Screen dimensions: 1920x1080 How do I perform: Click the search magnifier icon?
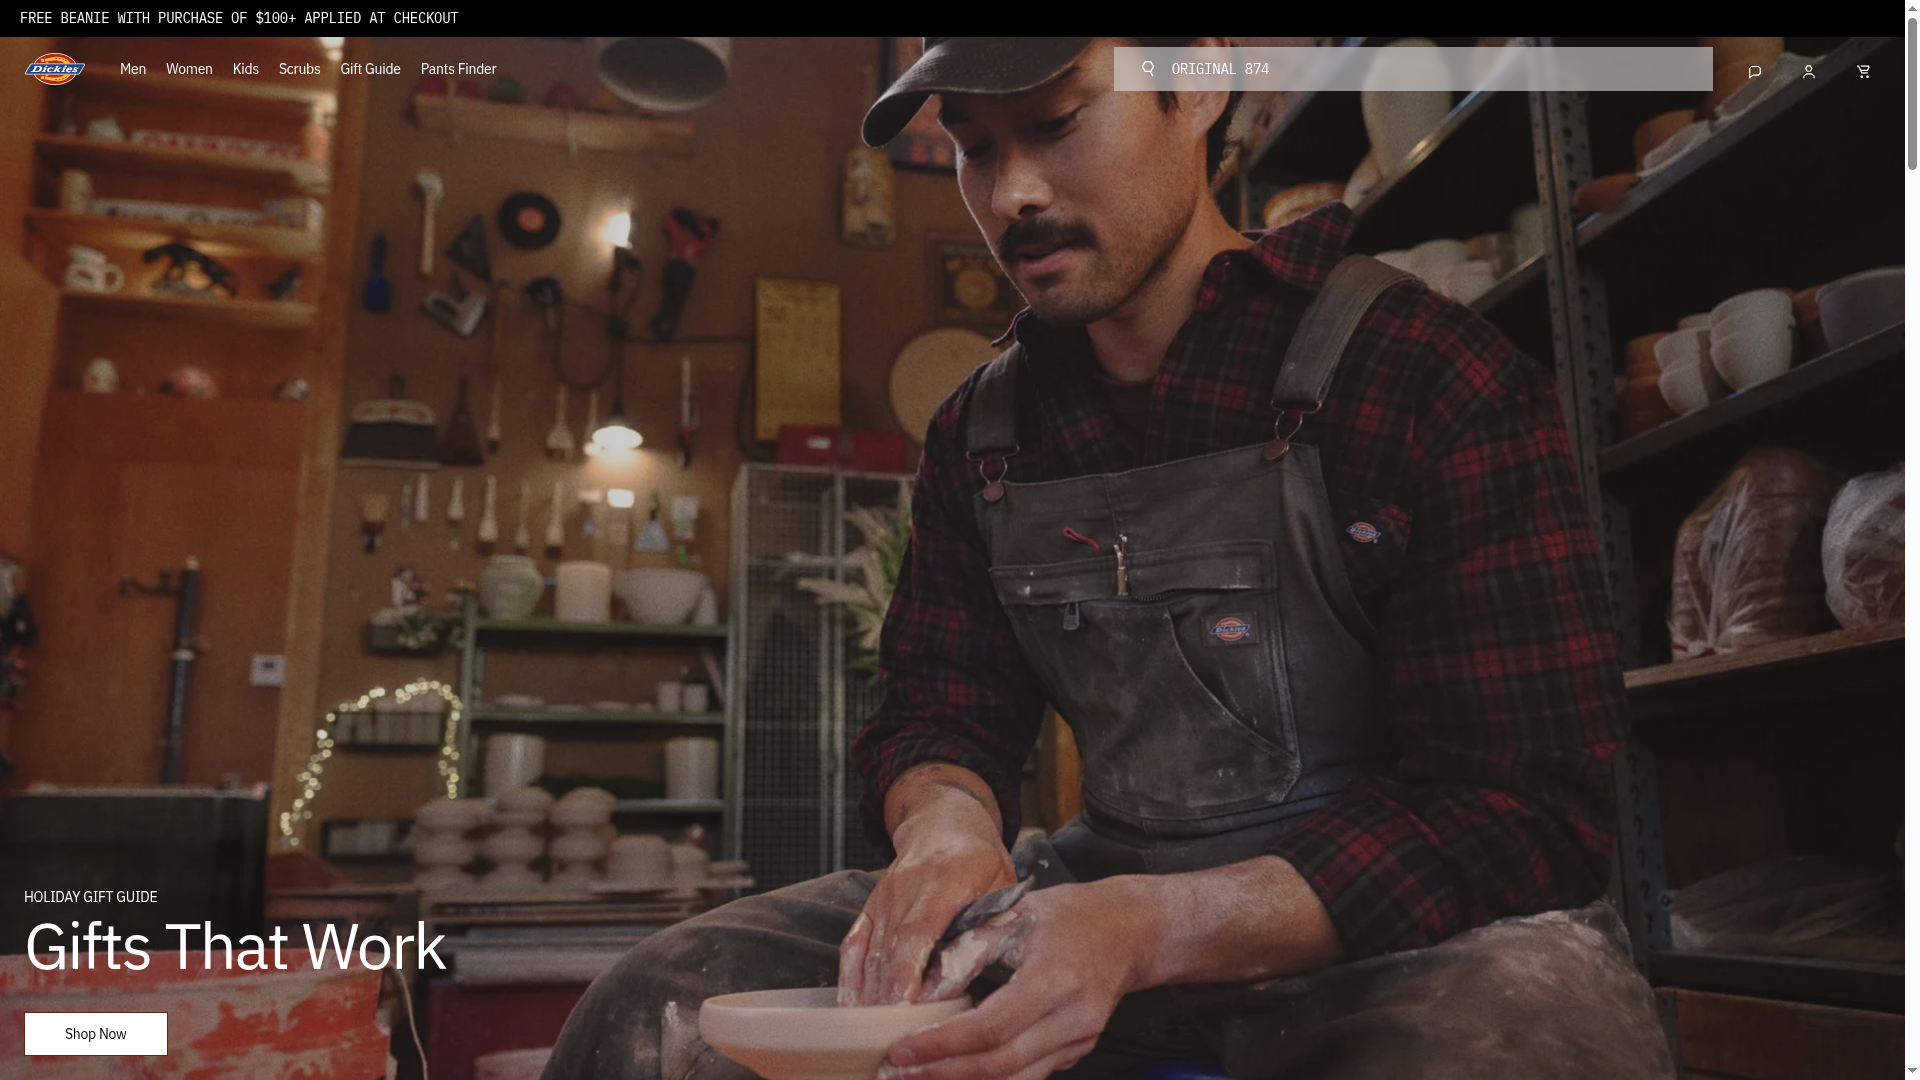(1148, 68)
